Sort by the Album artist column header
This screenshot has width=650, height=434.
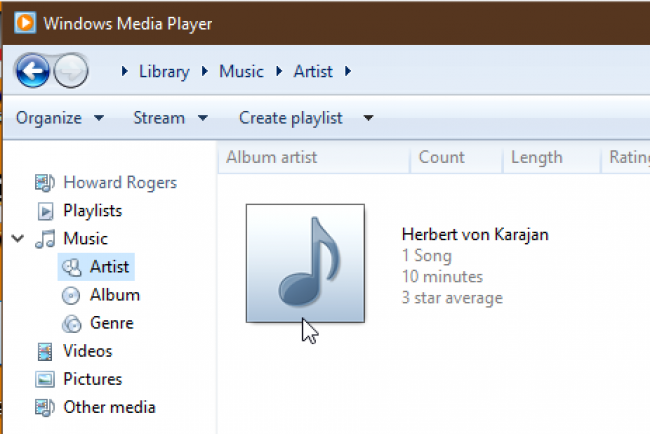[x=271, y=157]
